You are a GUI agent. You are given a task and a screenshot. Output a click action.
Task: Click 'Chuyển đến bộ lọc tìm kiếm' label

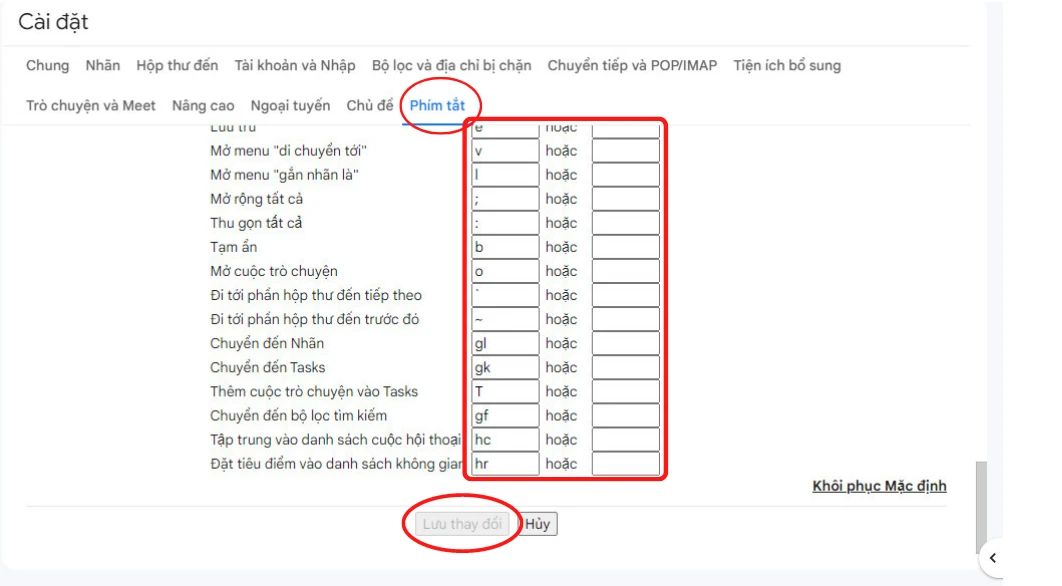tap(299, 415)
